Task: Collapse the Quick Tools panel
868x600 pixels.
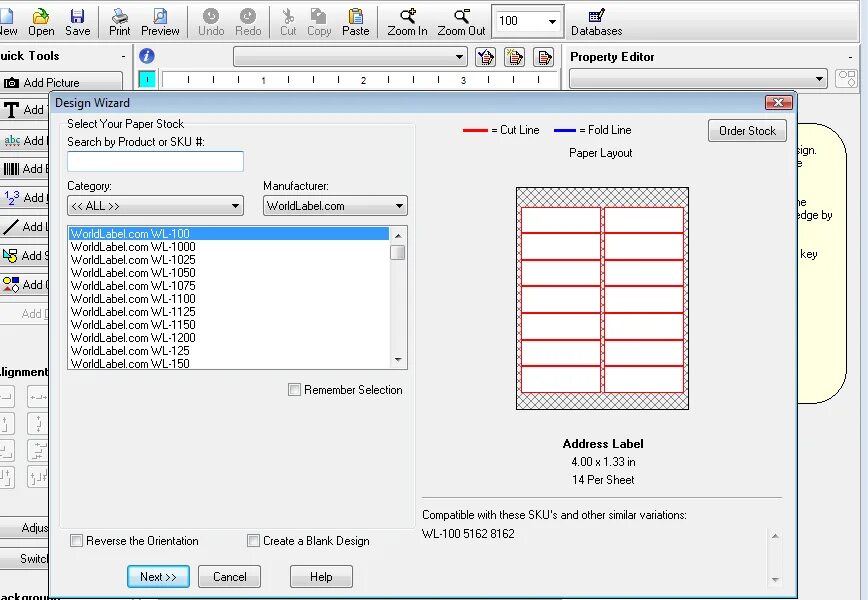Action: point(123,56)
